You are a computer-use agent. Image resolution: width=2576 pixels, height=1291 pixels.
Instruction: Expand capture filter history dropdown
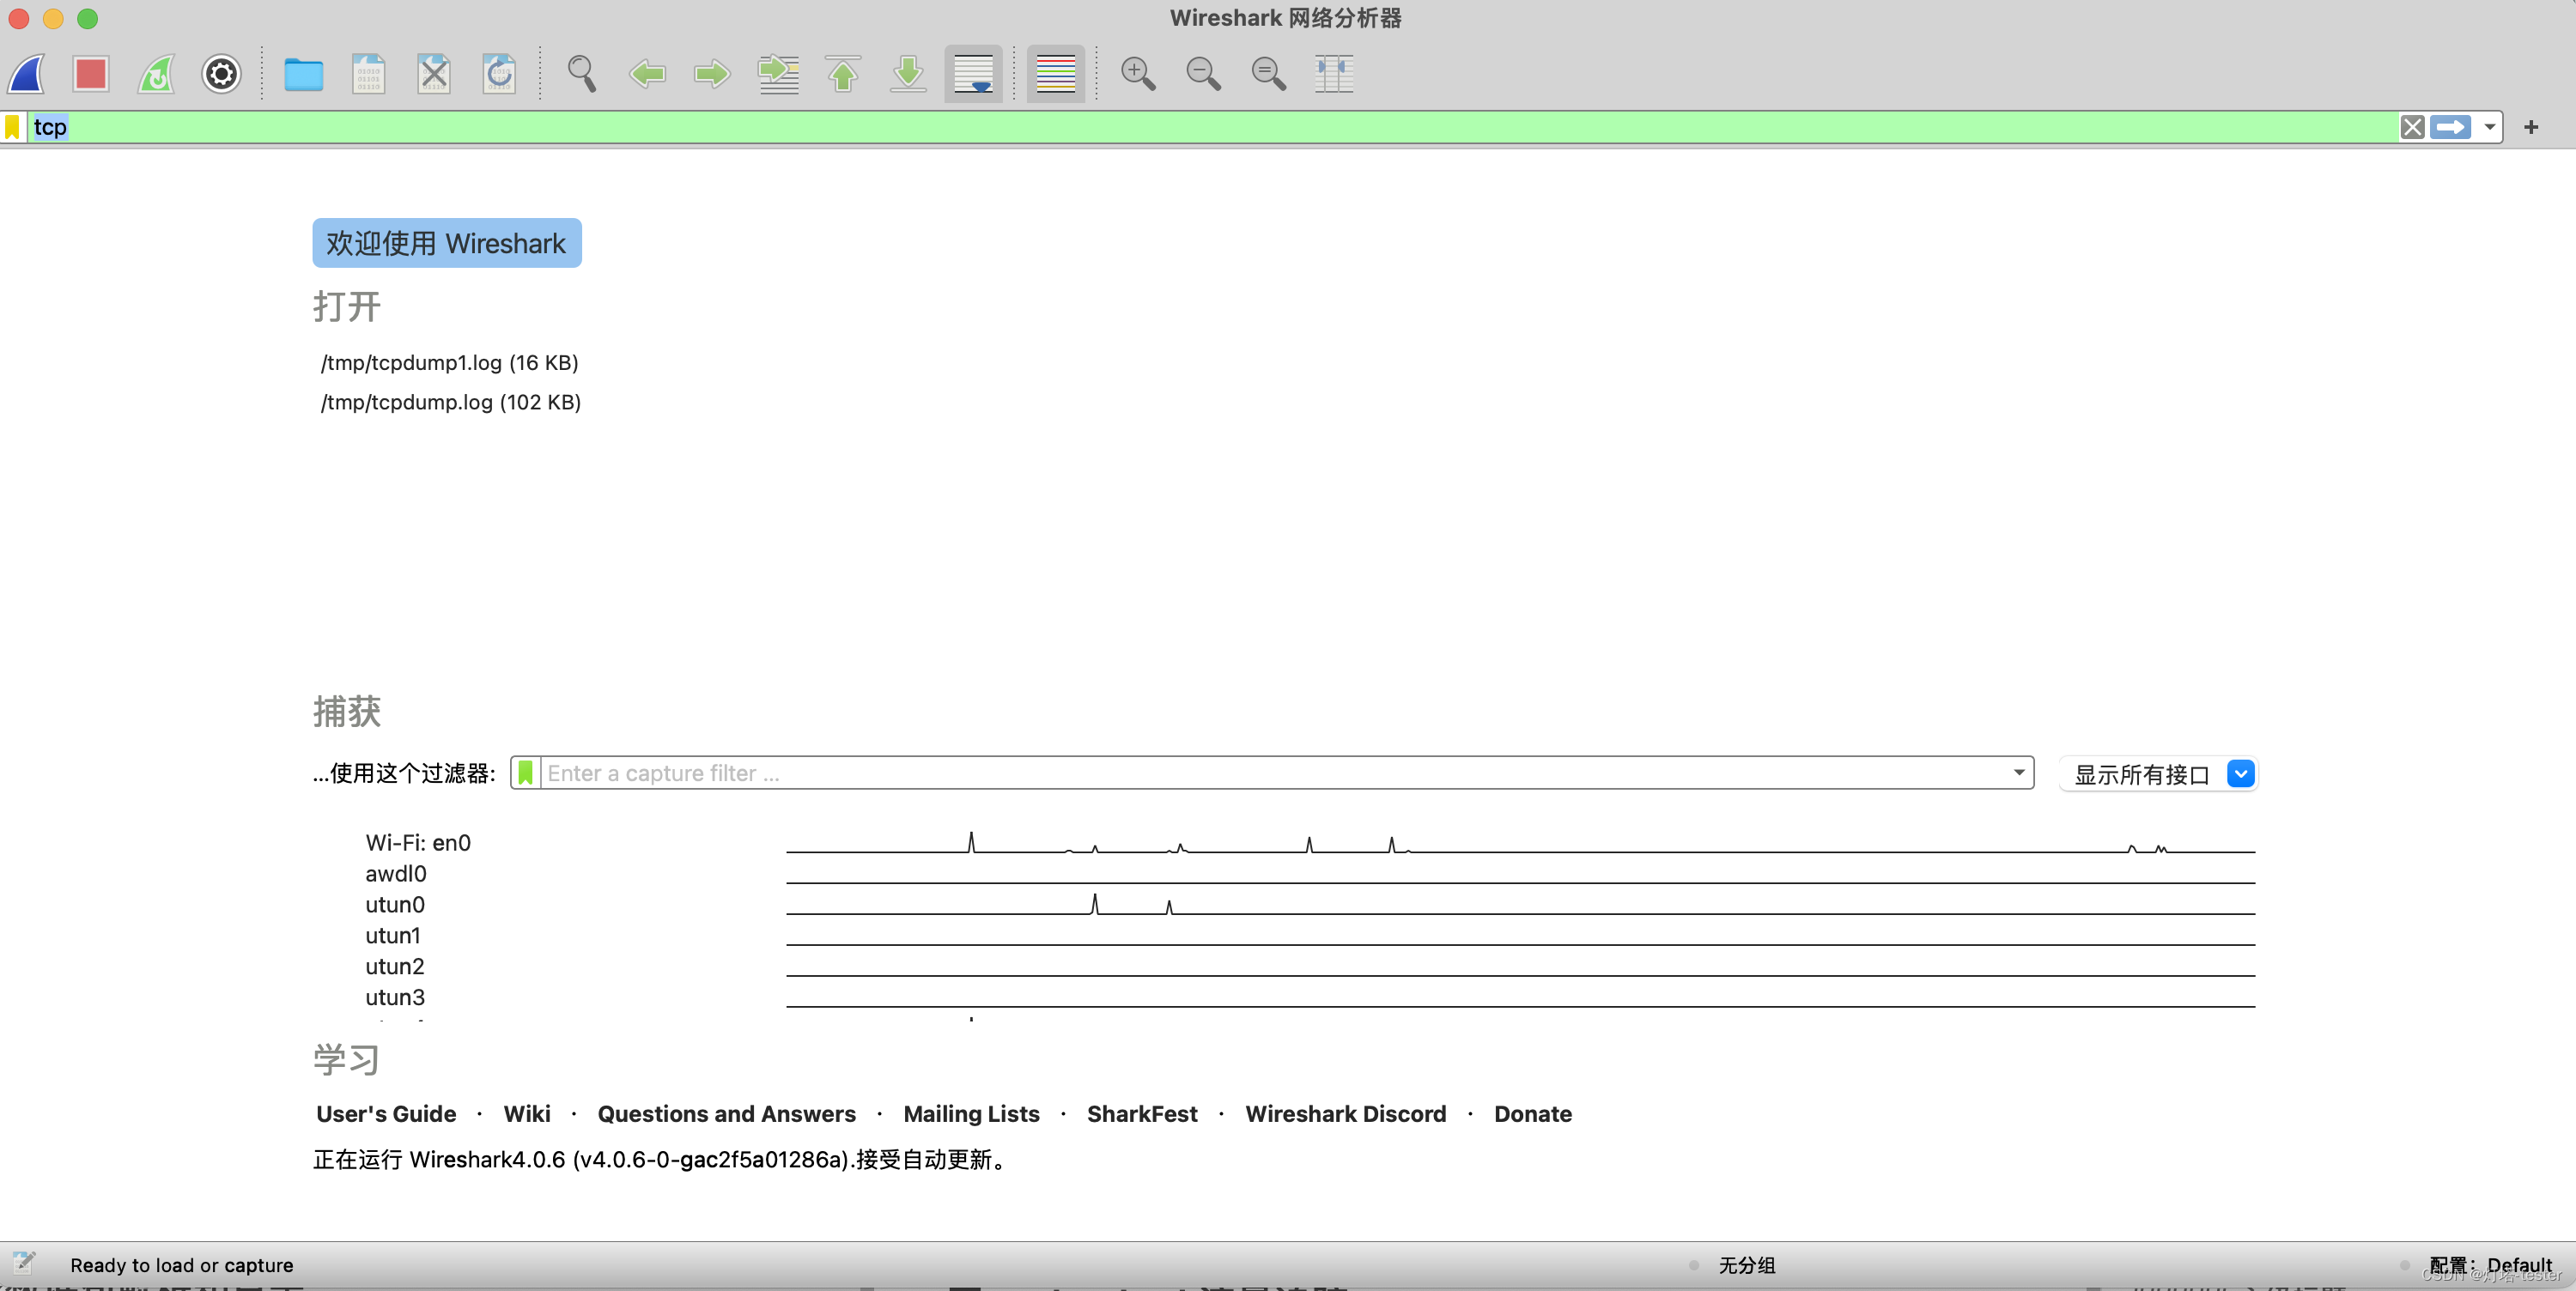tap(2019, 773)
